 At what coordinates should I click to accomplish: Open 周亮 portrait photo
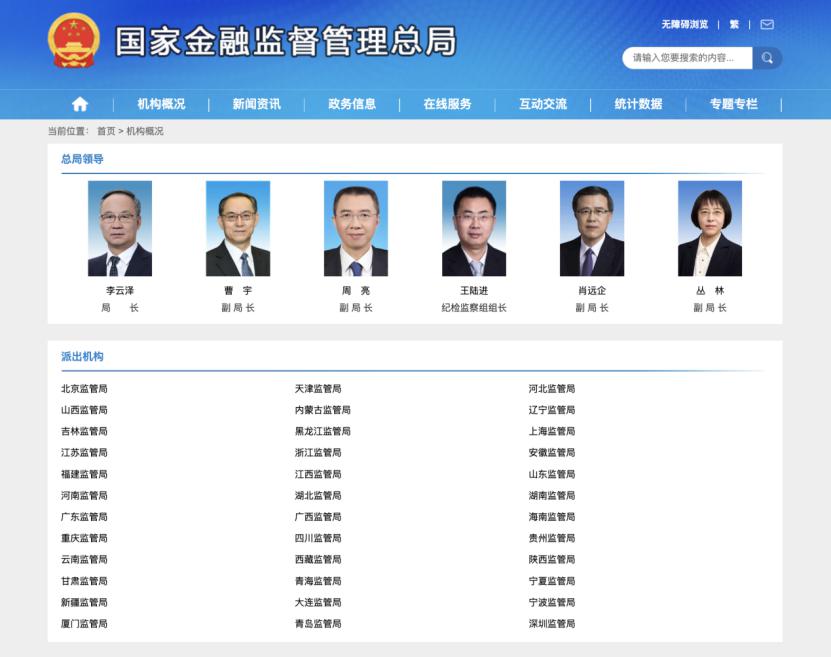[356, 228]
